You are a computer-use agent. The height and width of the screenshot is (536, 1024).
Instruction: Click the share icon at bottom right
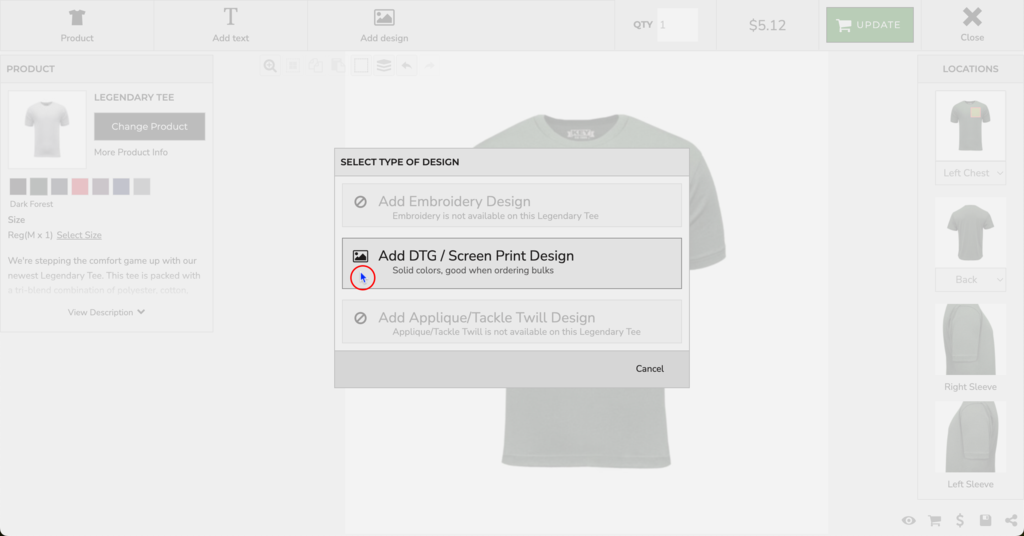1011,521
